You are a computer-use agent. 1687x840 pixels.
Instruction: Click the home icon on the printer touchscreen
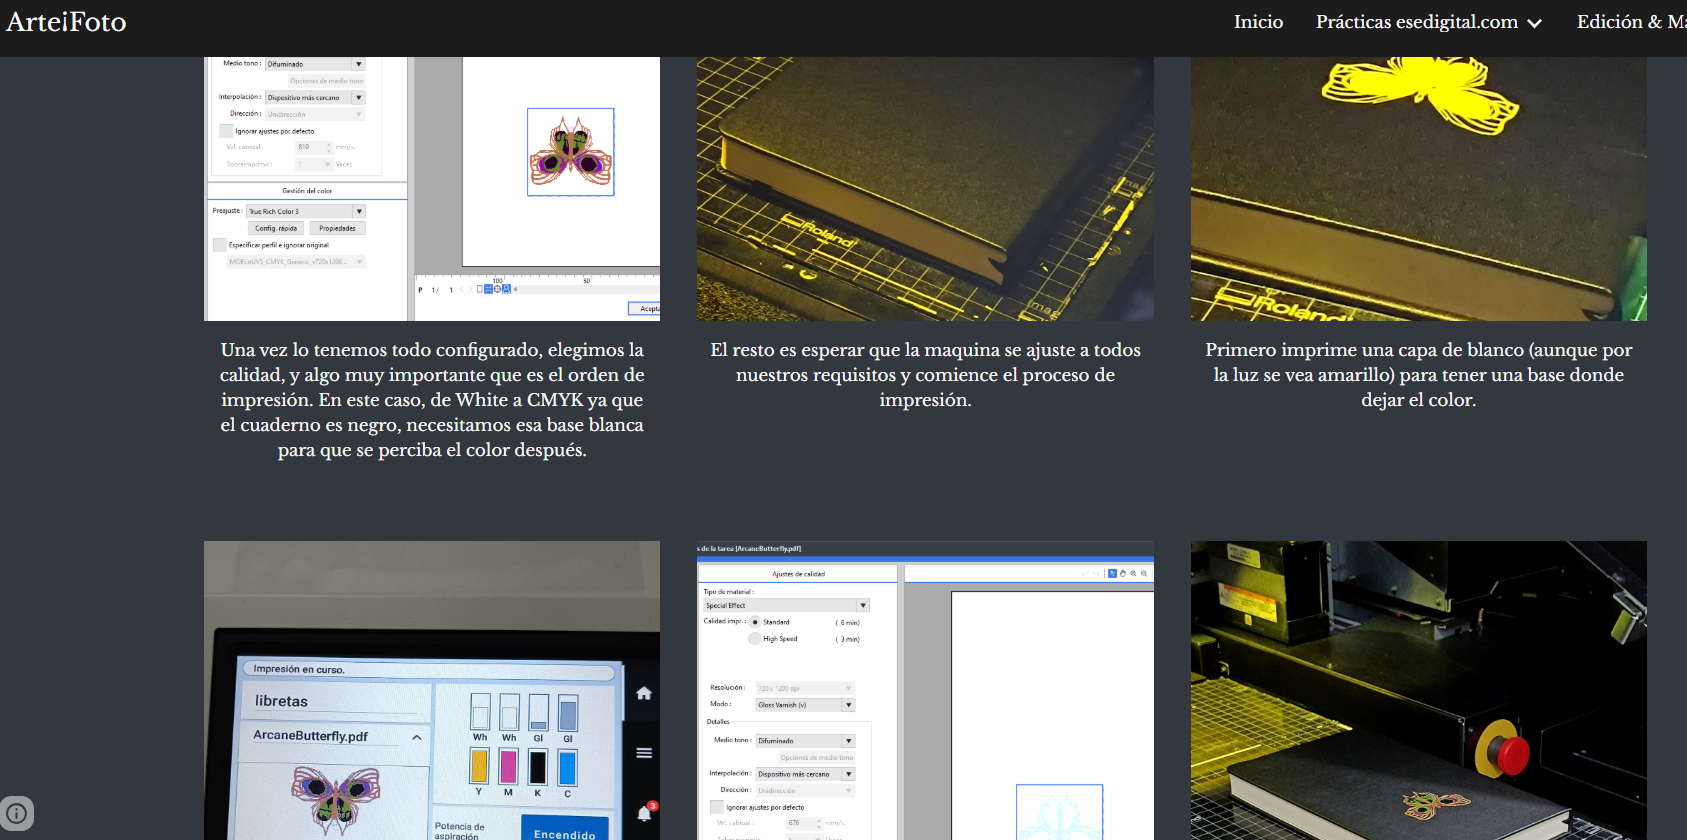pyautogui.click(x=644, y=693)
